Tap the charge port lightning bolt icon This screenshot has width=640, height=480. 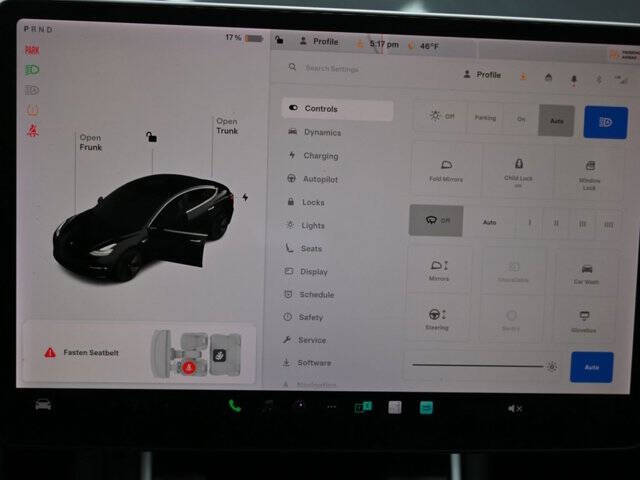[245, 198]
